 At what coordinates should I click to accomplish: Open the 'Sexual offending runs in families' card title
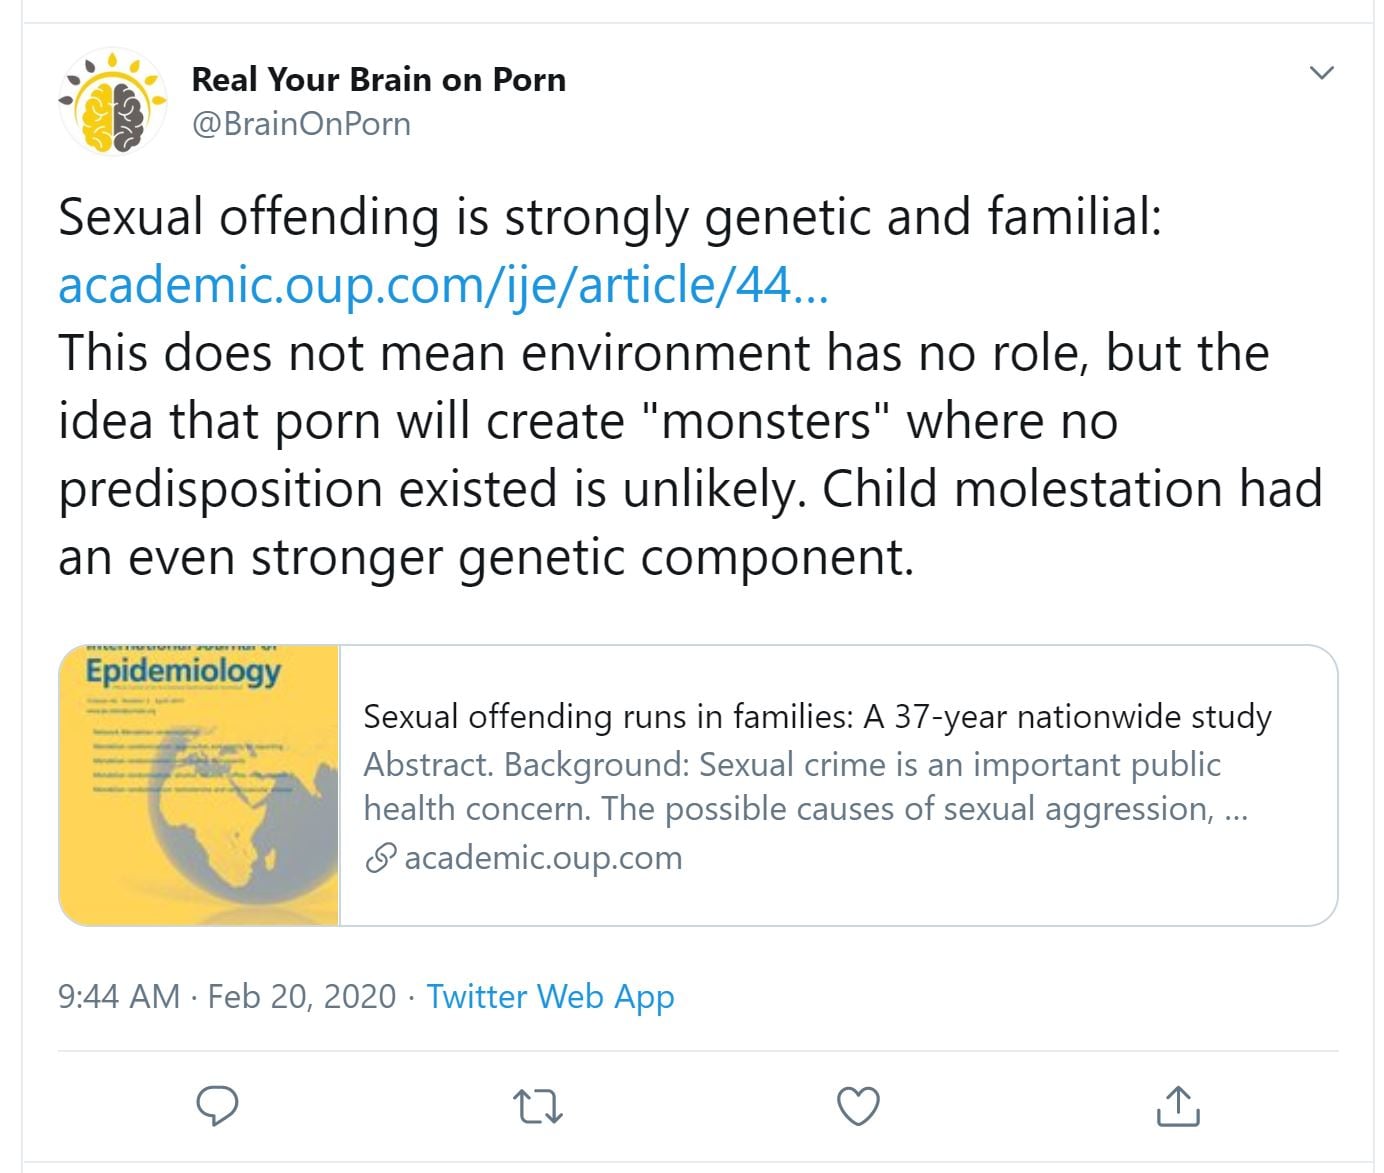pyautogui.click(x=817, y=717)
